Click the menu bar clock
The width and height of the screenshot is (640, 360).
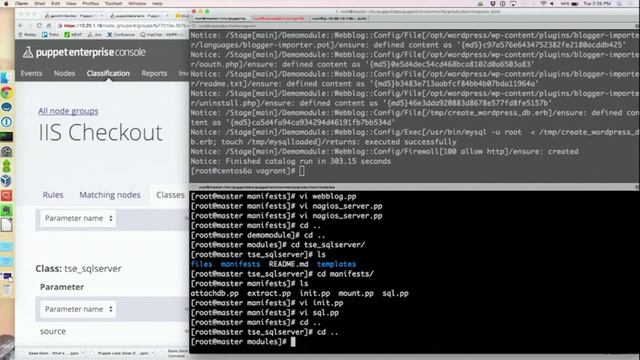tap(597, 3)
